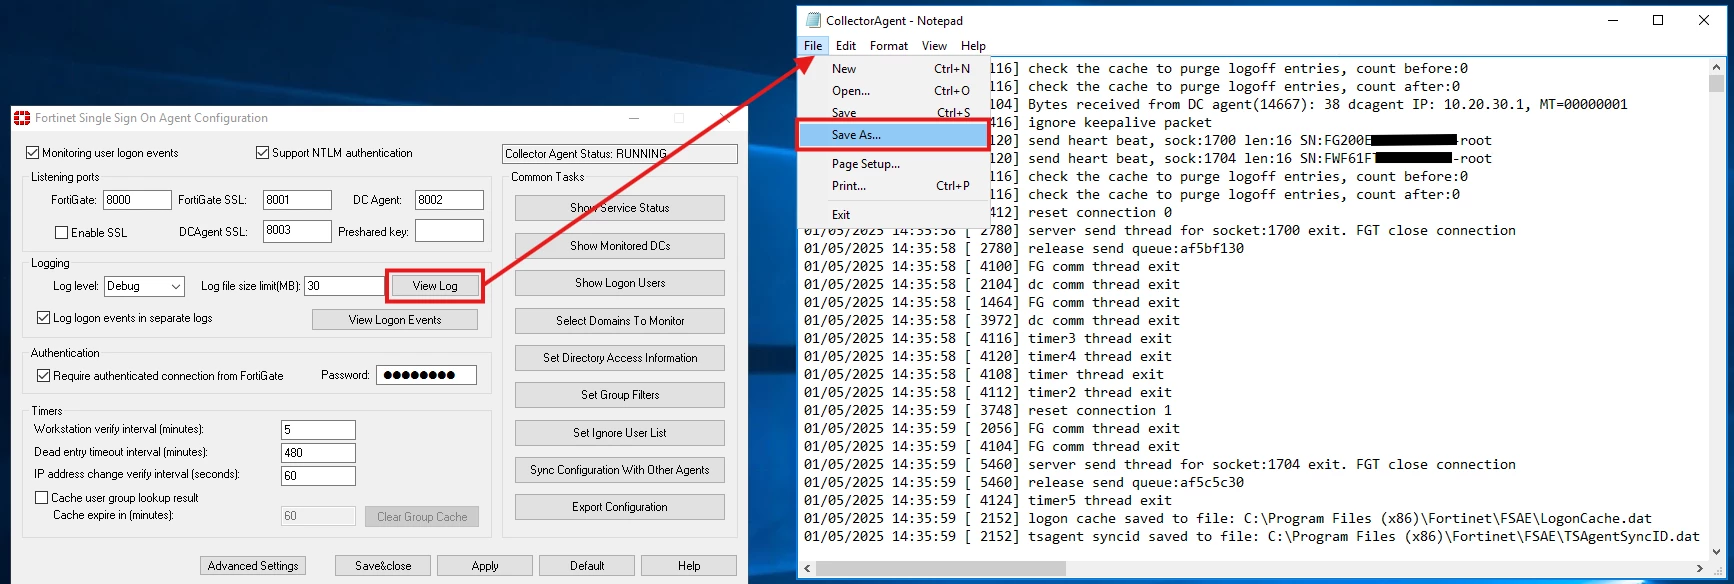Click the Log file size limit field
This screenshot has width=1734, height=584.
tap(344, 286)
